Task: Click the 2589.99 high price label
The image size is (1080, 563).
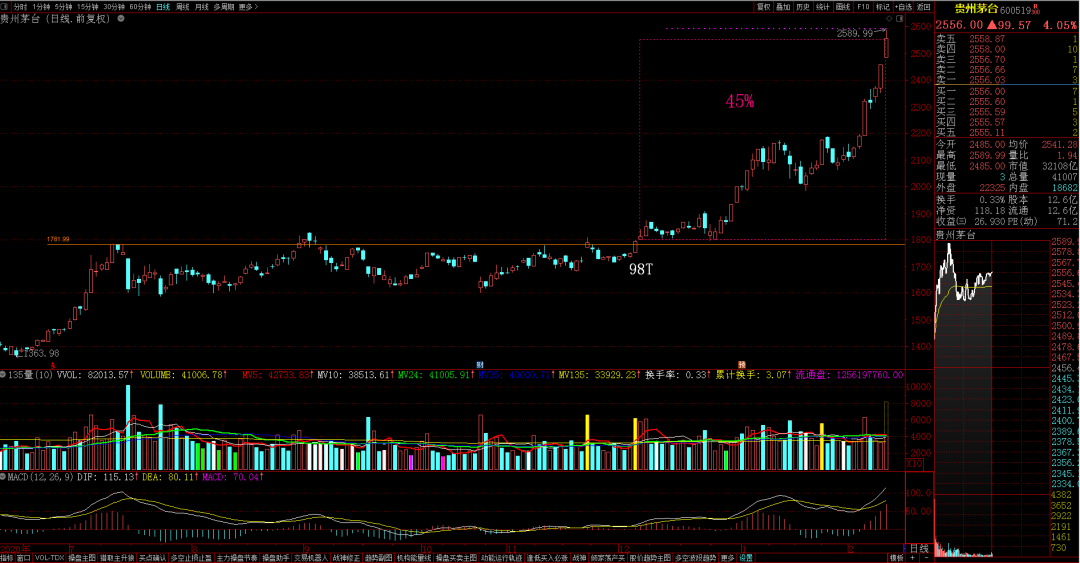Action: click(854, 33)
